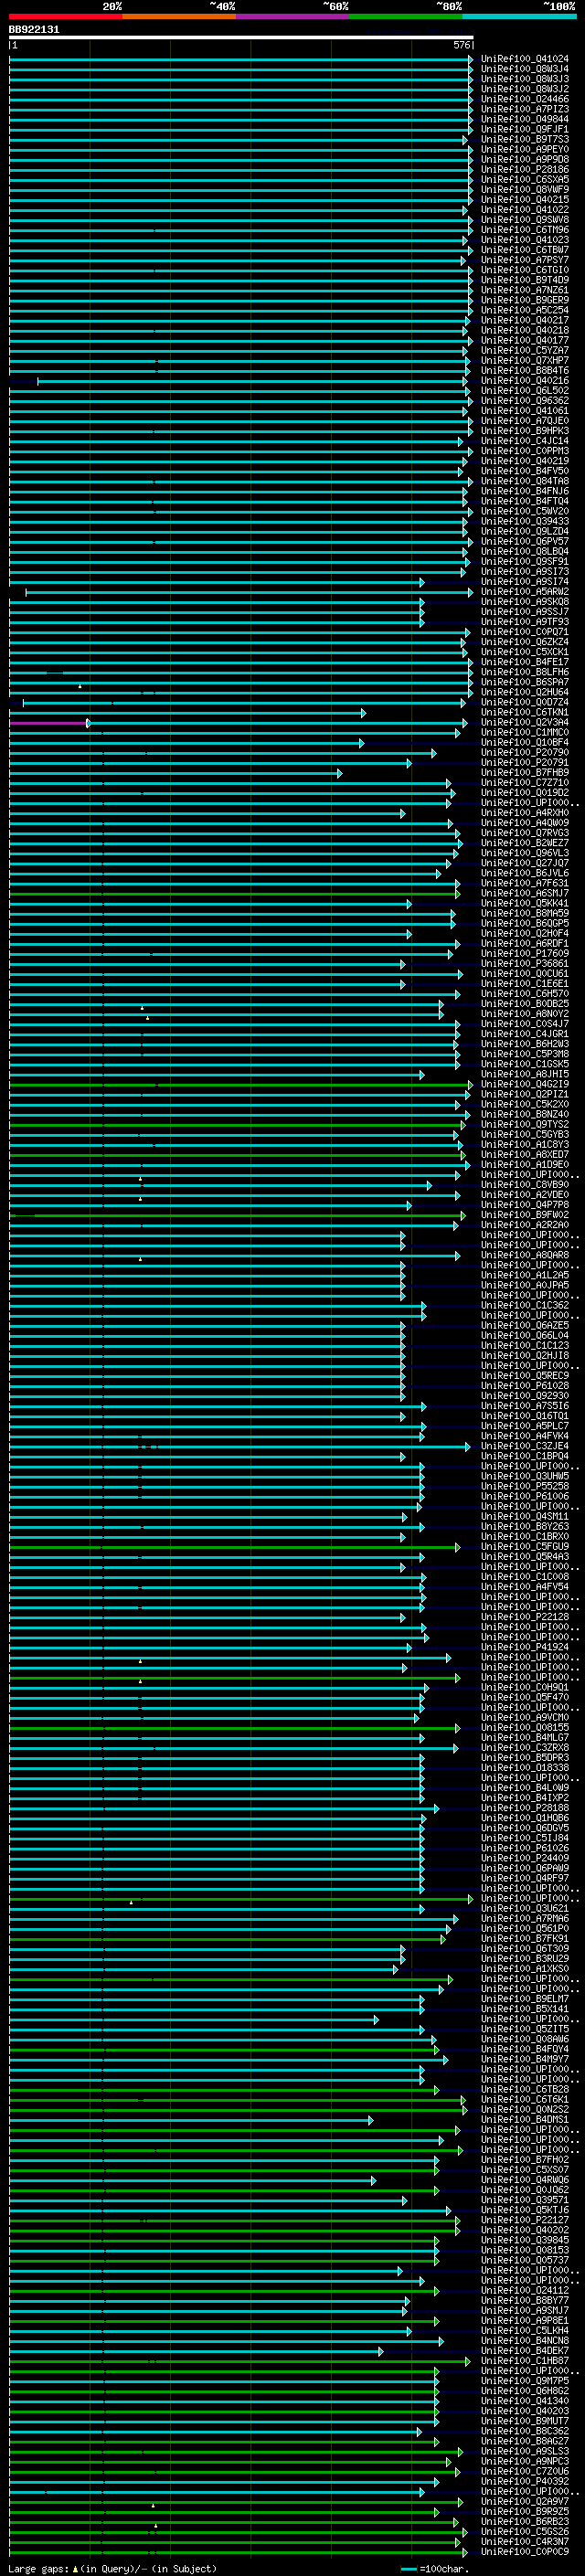Click the orange ~40% identity legend bar
585x2576 pixels.
pyautogui.click(x=179, y=16)
